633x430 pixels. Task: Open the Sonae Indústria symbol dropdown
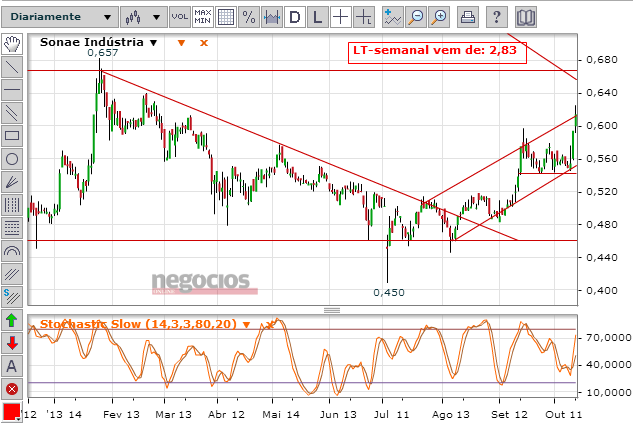[x=153, y=43]
